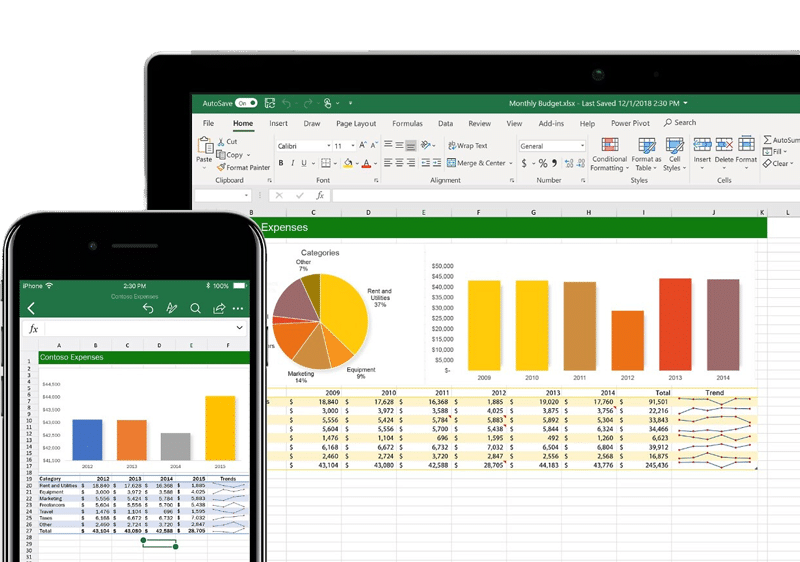The width and height of the screenshot is (800, 562).
Task: Tap the share icon on the iPhone
Action: (219, 308)
